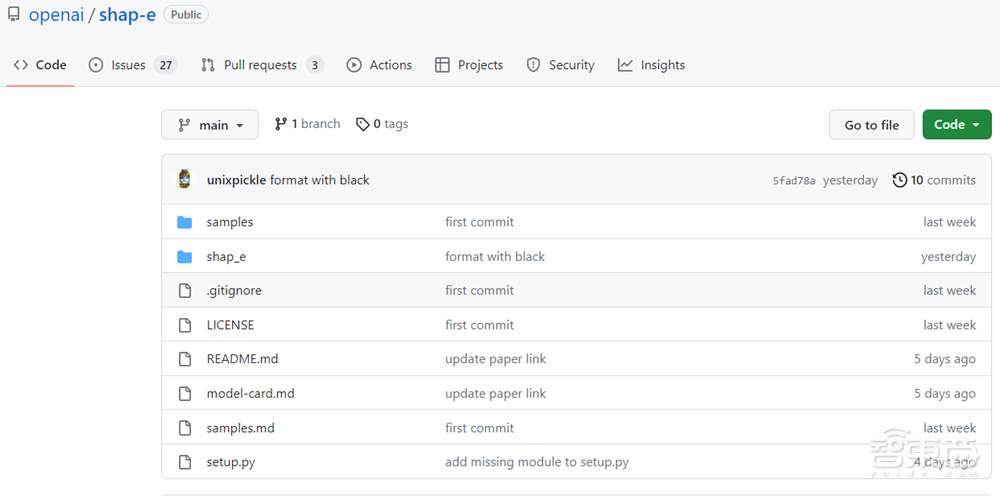Click the tags label icon
This screenshot has height=496, width=1000.
[362, 124]
